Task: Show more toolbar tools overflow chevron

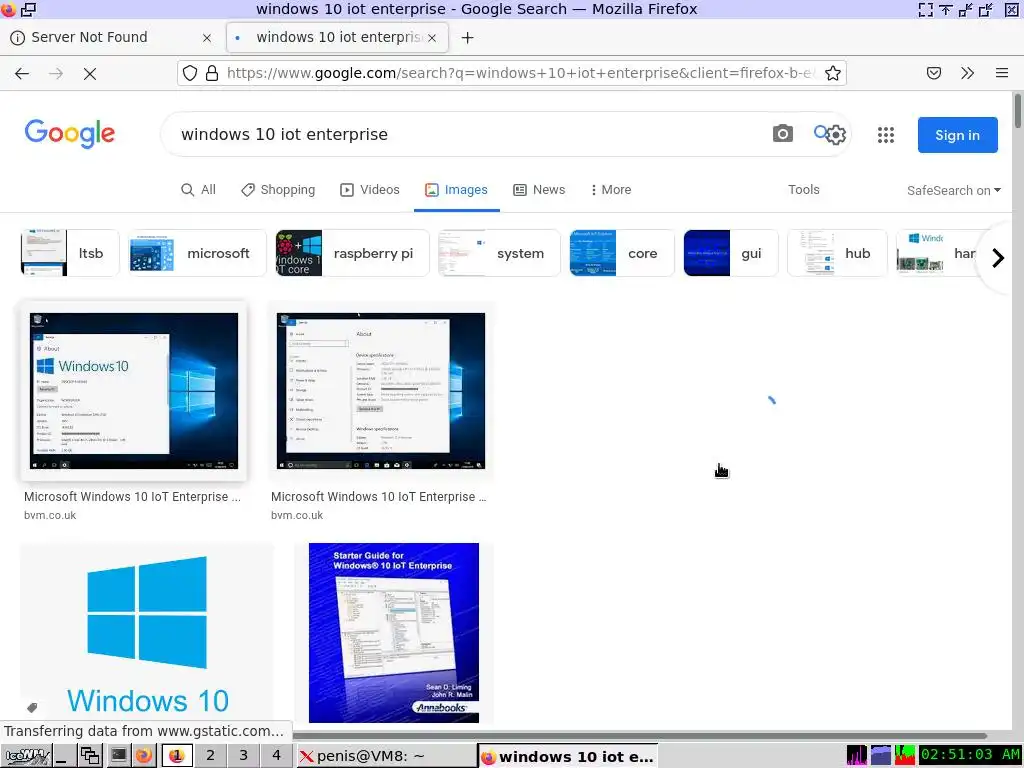Action: (968, 73)
